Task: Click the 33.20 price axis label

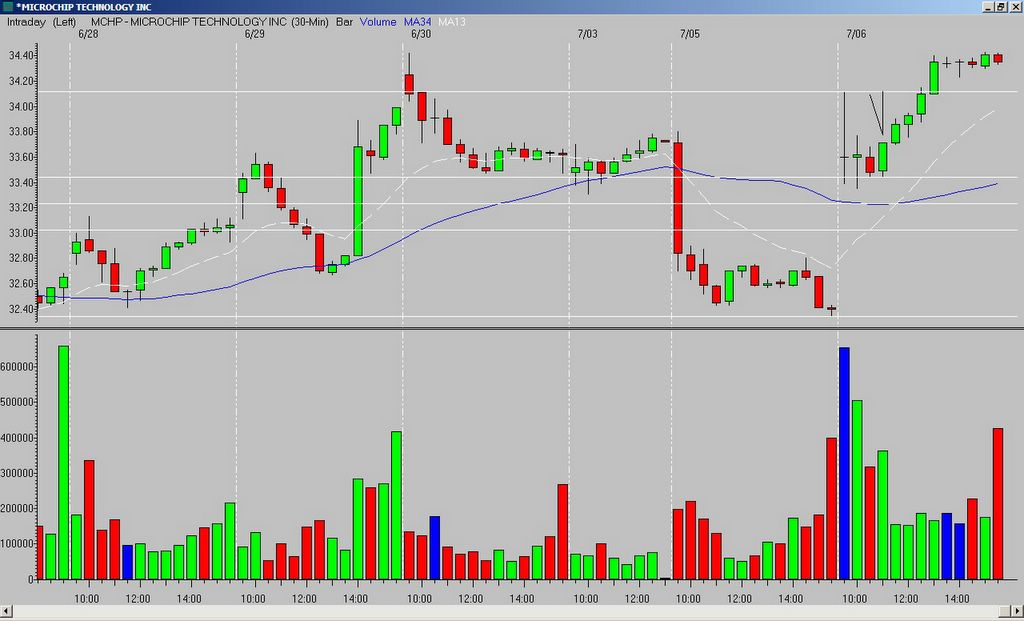Action: pyautogui.click(x=21, y=208)
